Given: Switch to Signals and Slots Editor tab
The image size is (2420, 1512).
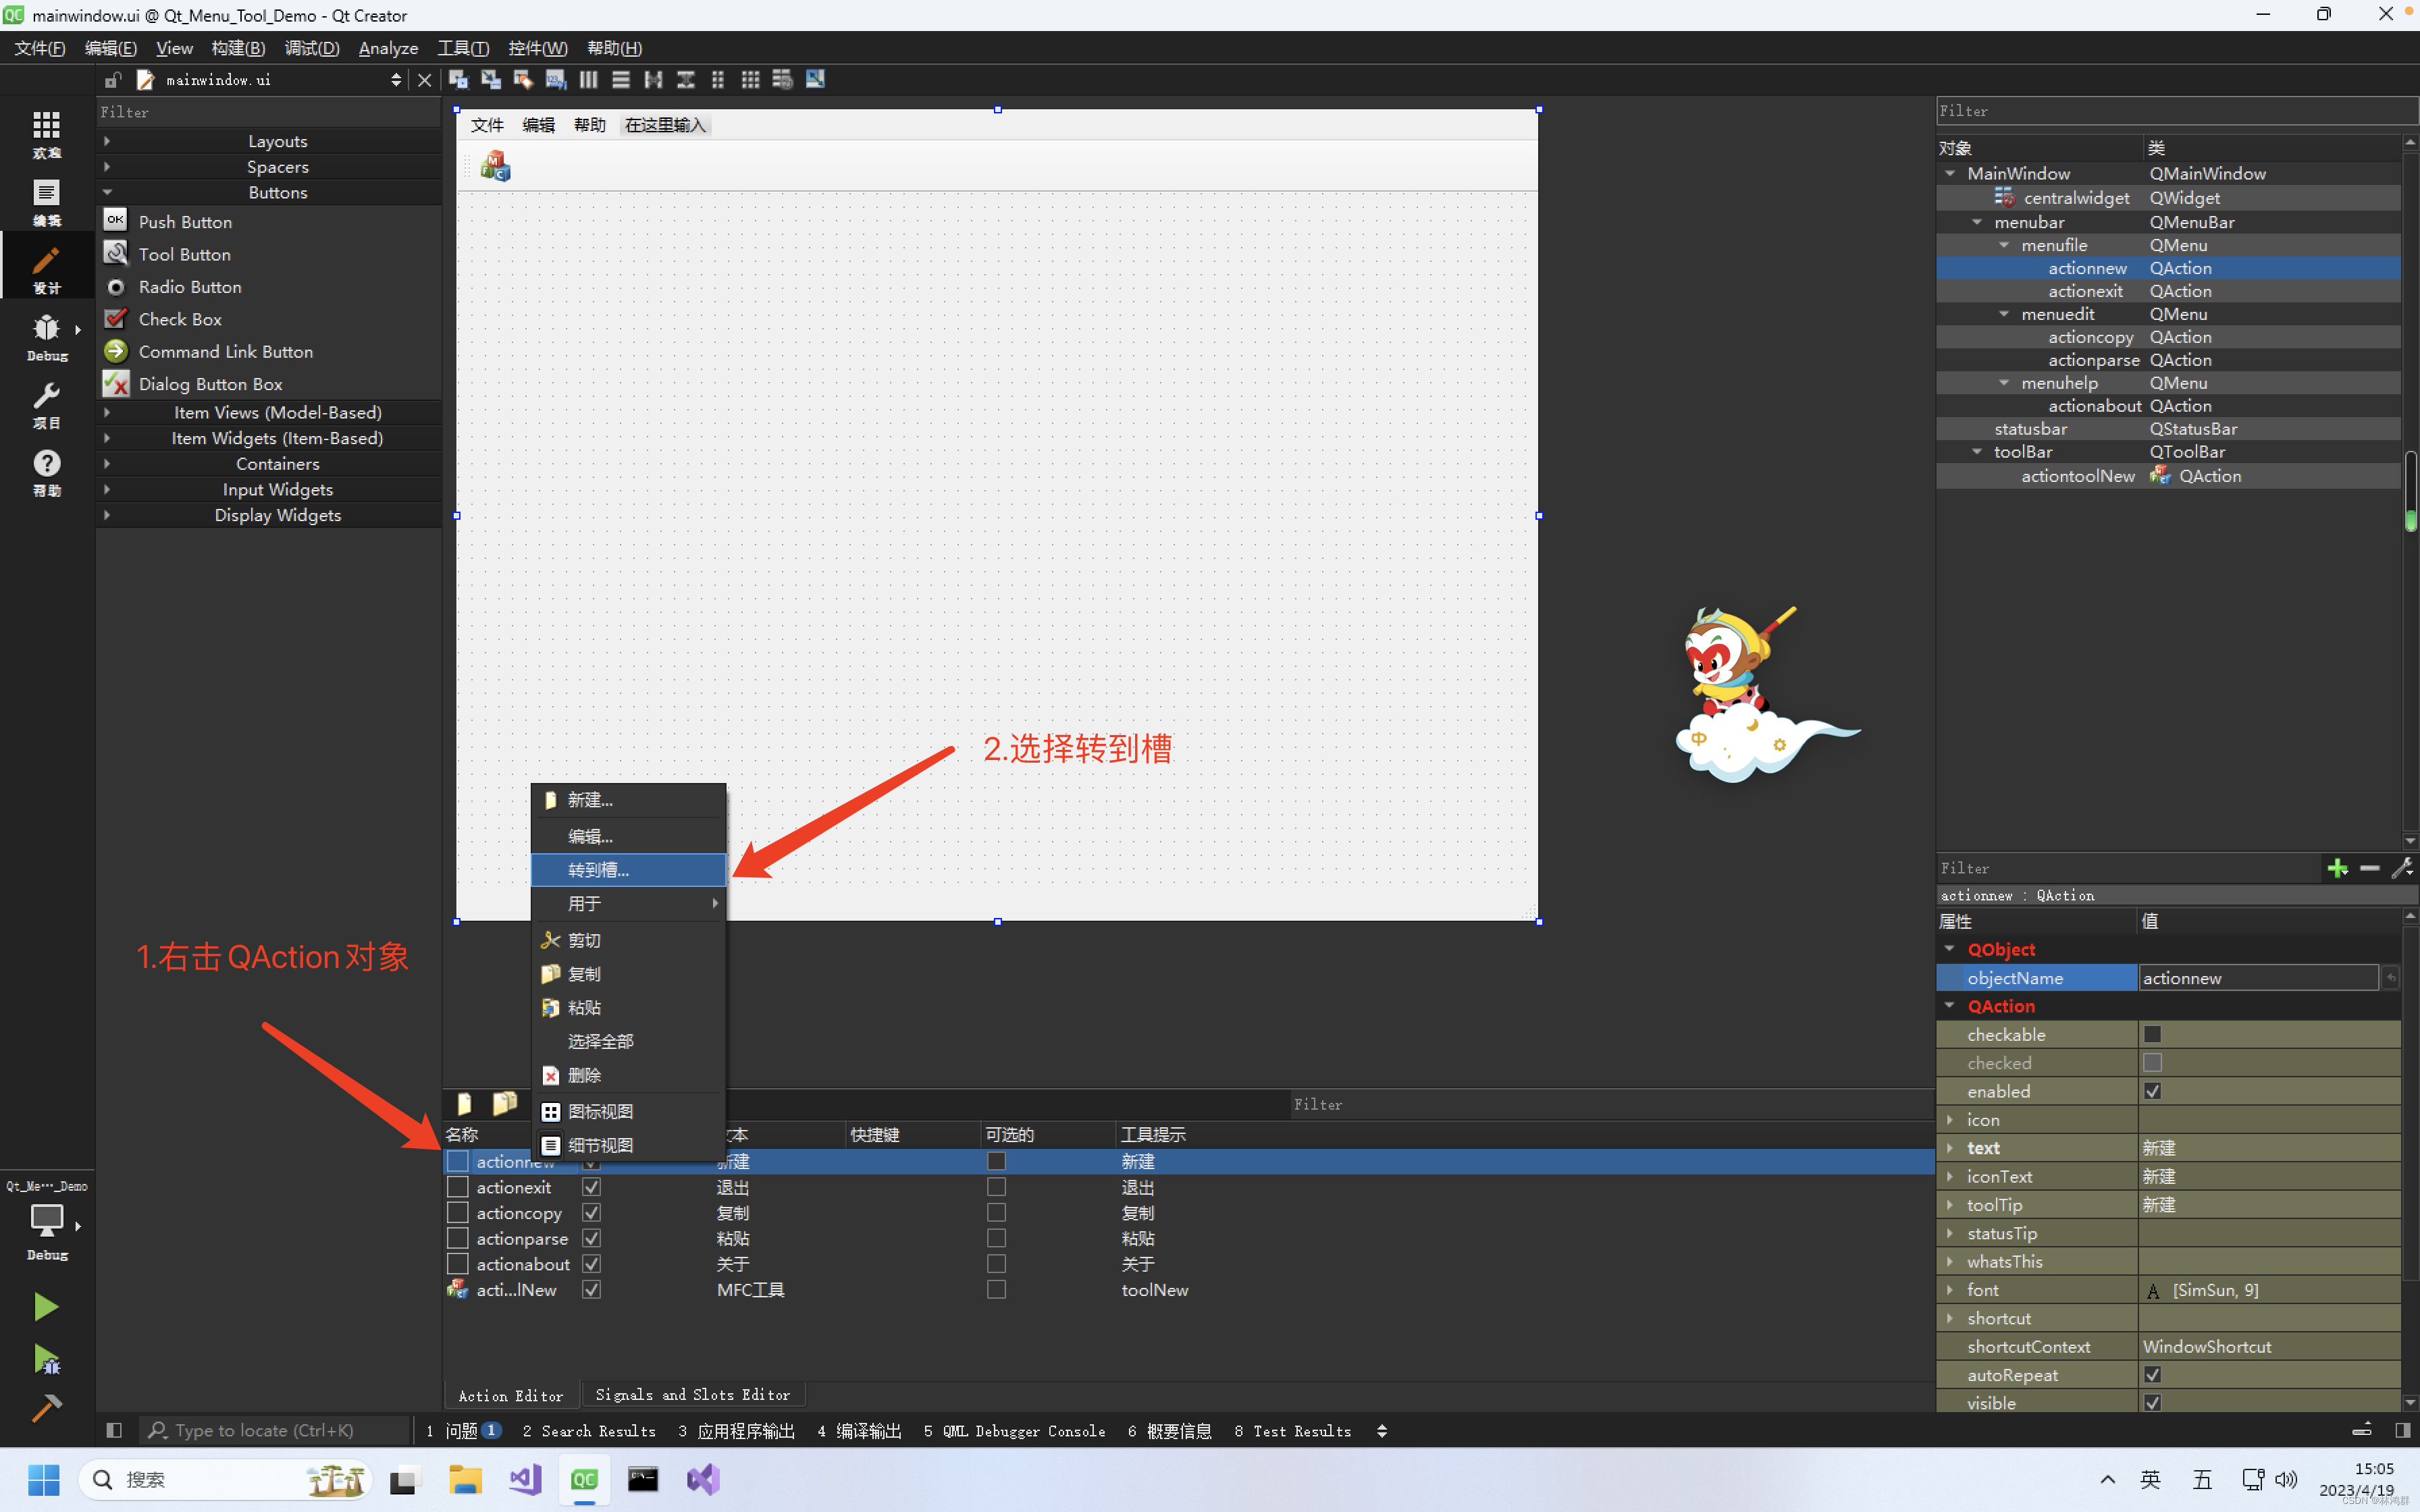Looking at the screenshot, I should [x=692, y=1394].
